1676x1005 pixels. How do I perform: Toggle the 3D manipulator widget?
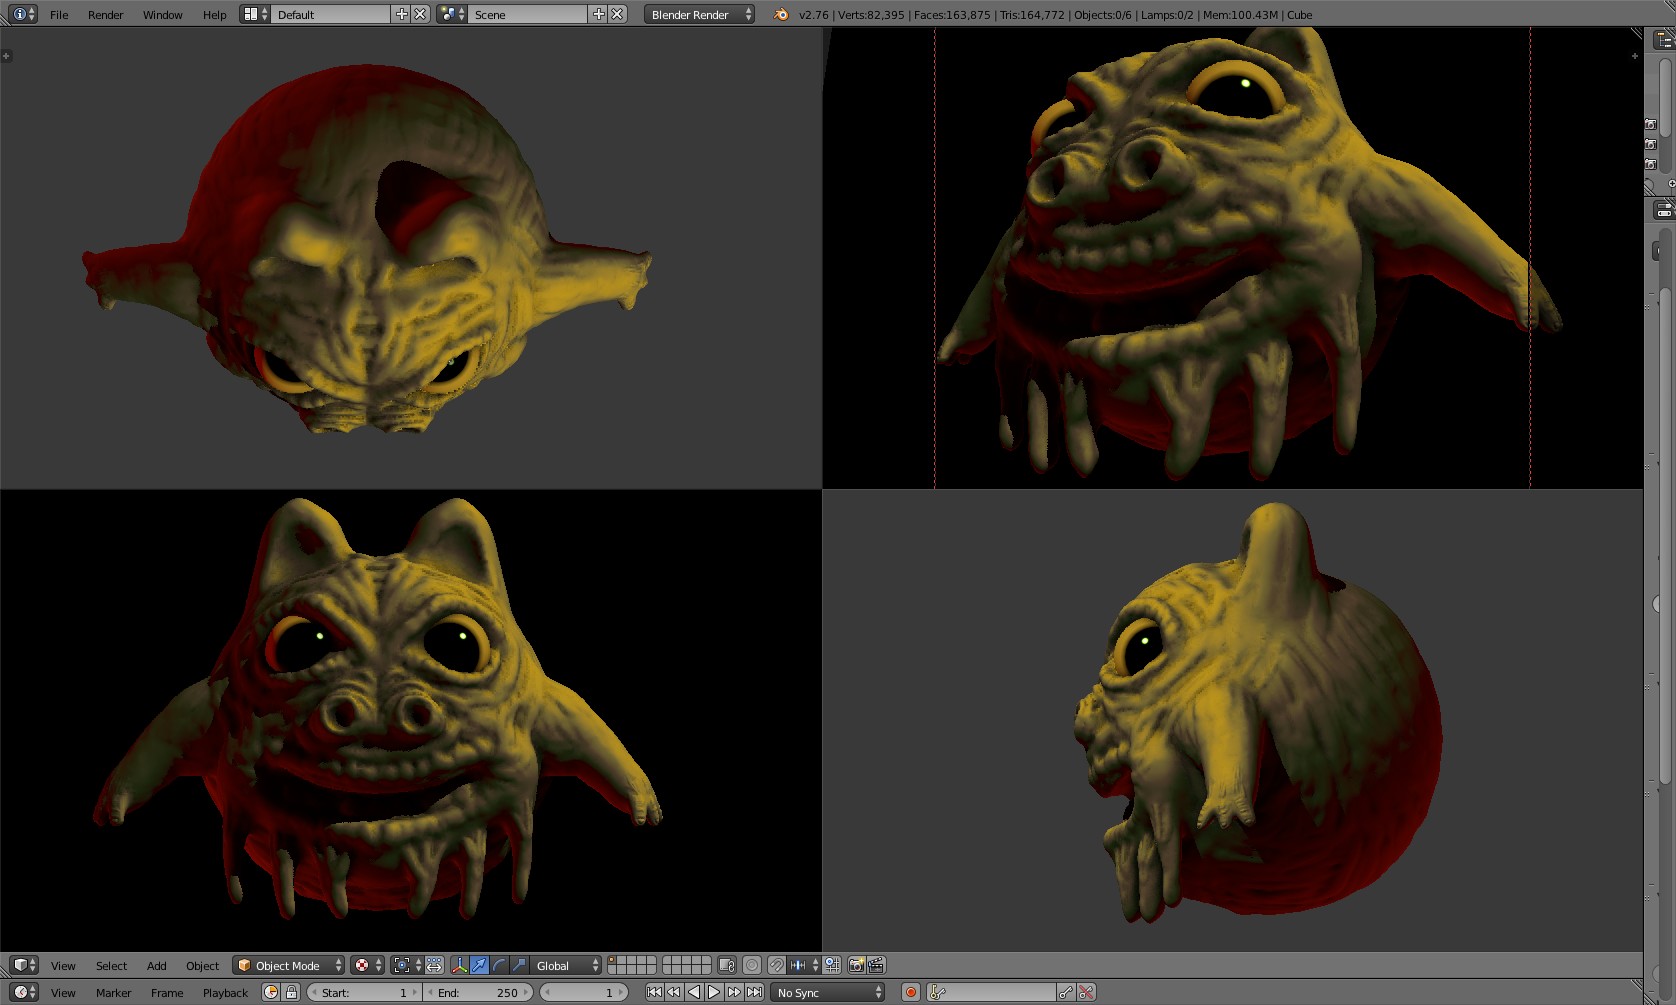click(x=459, y=965)
